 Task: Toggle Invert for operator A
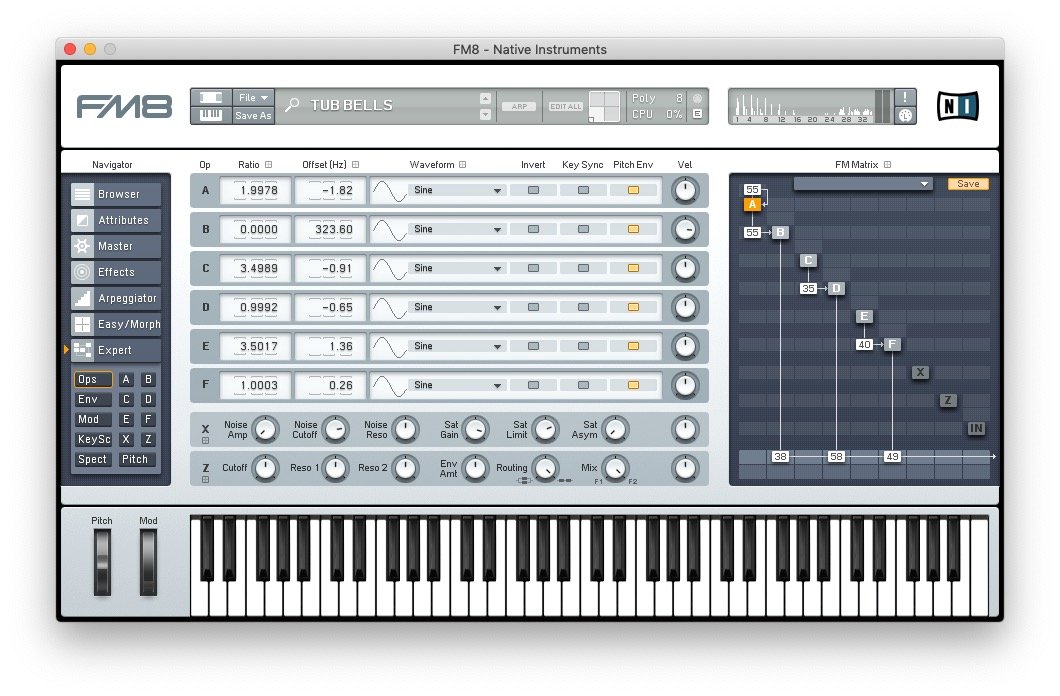click(533, 191)
